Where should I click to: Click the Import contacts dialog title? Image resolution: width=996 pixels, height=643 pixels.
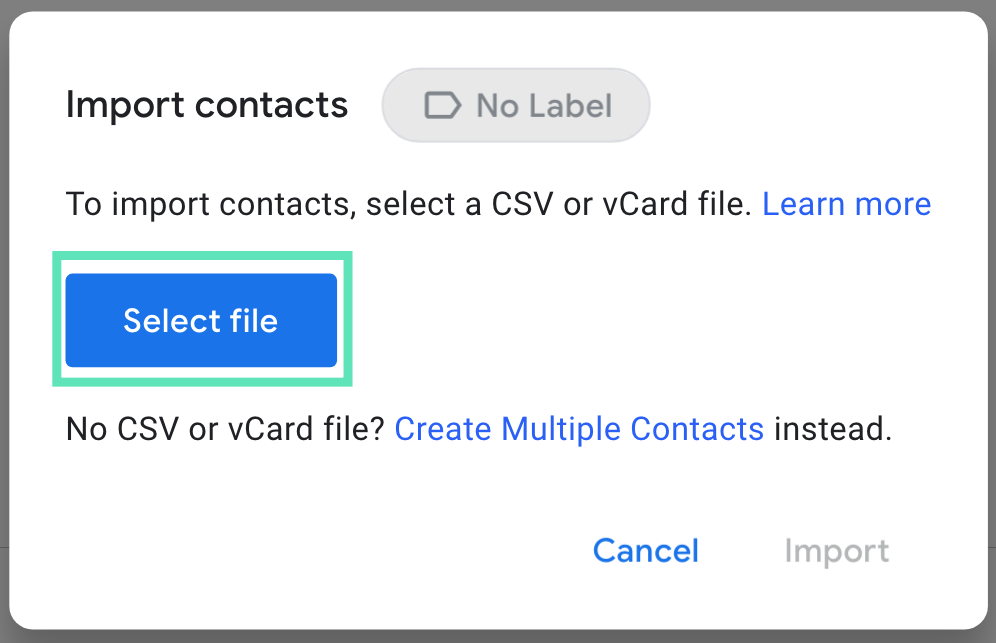coord(207,105)
